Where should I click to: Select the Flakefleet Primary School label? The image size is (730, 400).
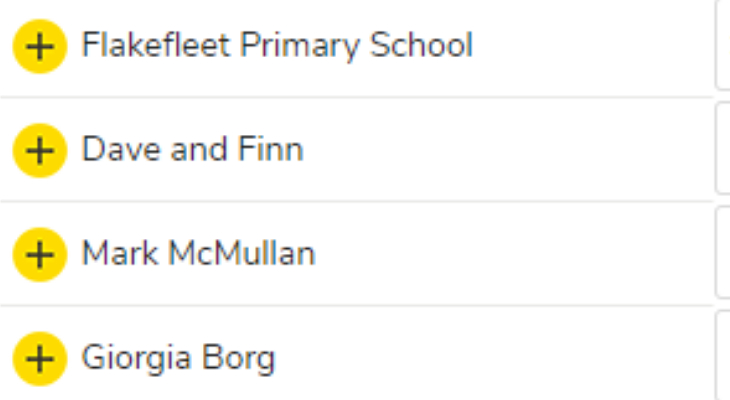(277, 46)
